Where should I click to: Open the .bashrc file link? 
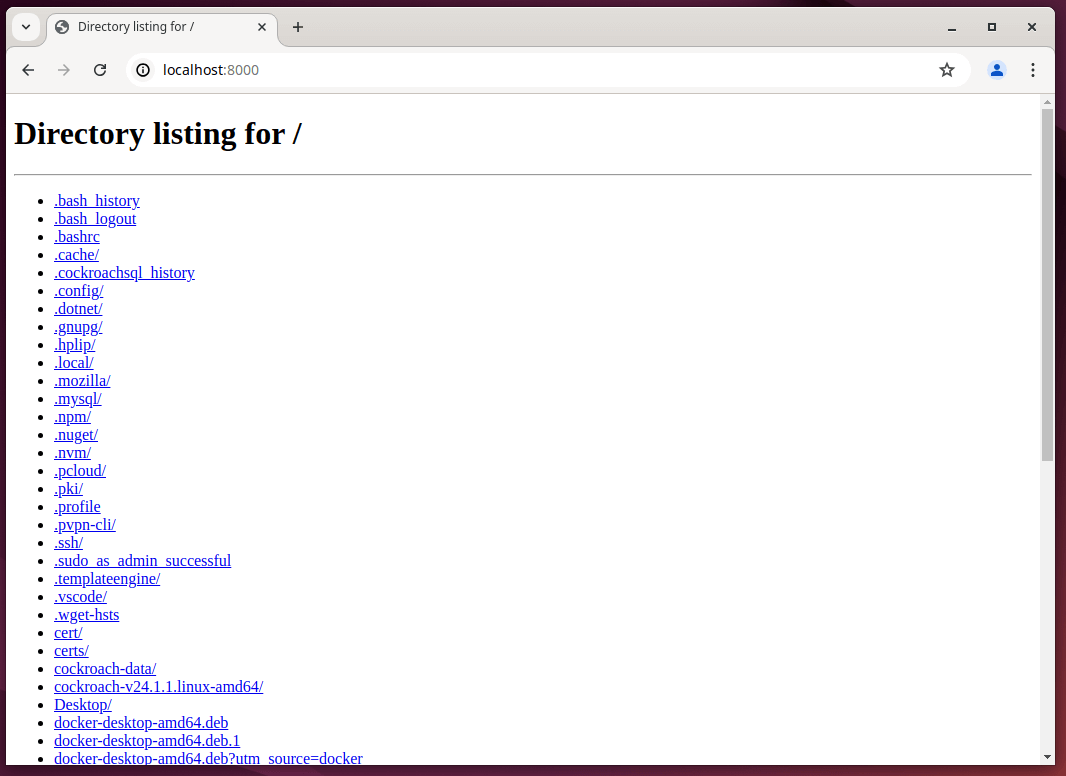pos(77,237)
